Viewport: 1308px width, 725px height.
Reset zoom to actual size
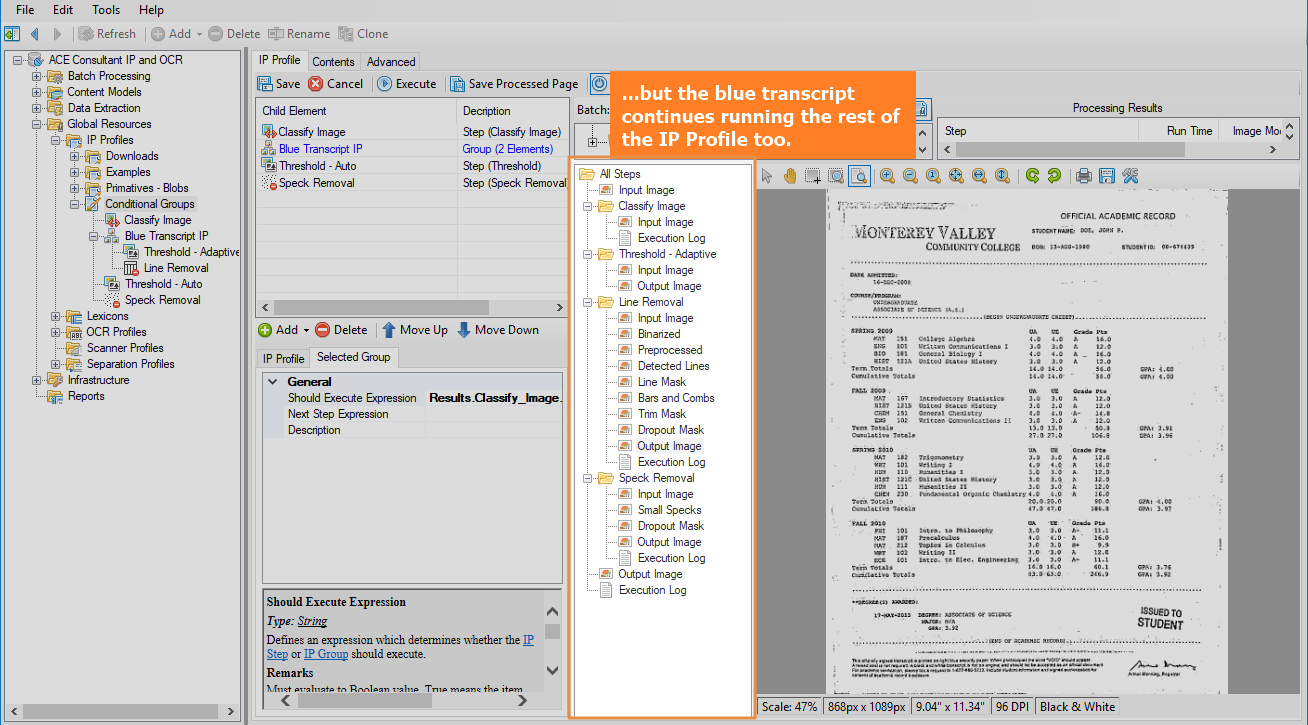(x=933, y=176)
